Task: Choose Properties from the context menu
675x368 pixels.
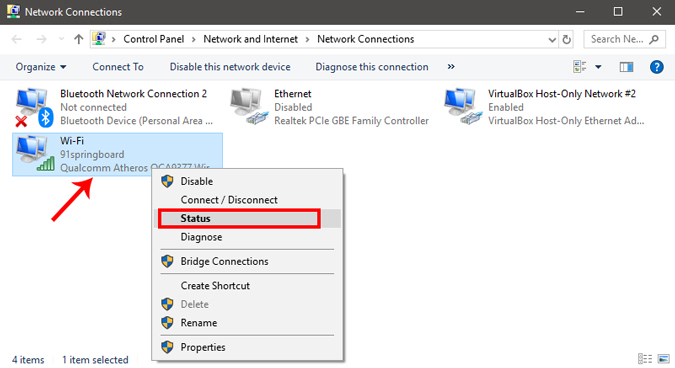Action: 248,347
